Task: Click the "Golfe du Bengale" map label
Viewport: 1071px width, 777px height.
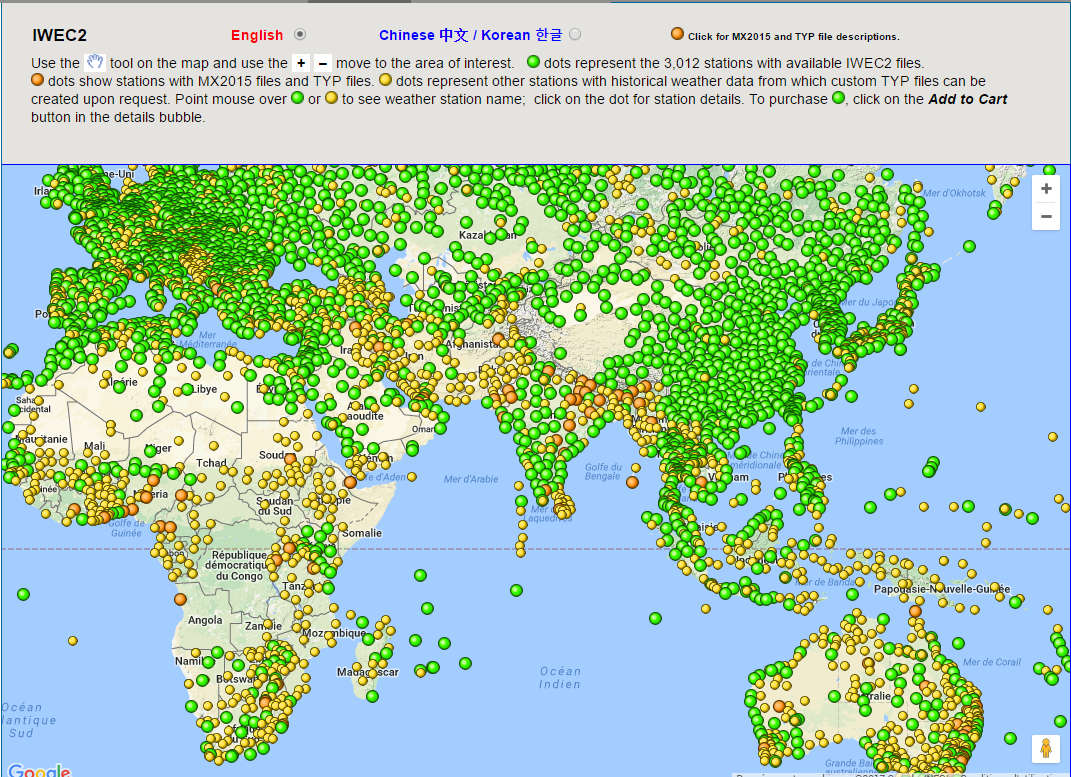Action: coord(603,472)
